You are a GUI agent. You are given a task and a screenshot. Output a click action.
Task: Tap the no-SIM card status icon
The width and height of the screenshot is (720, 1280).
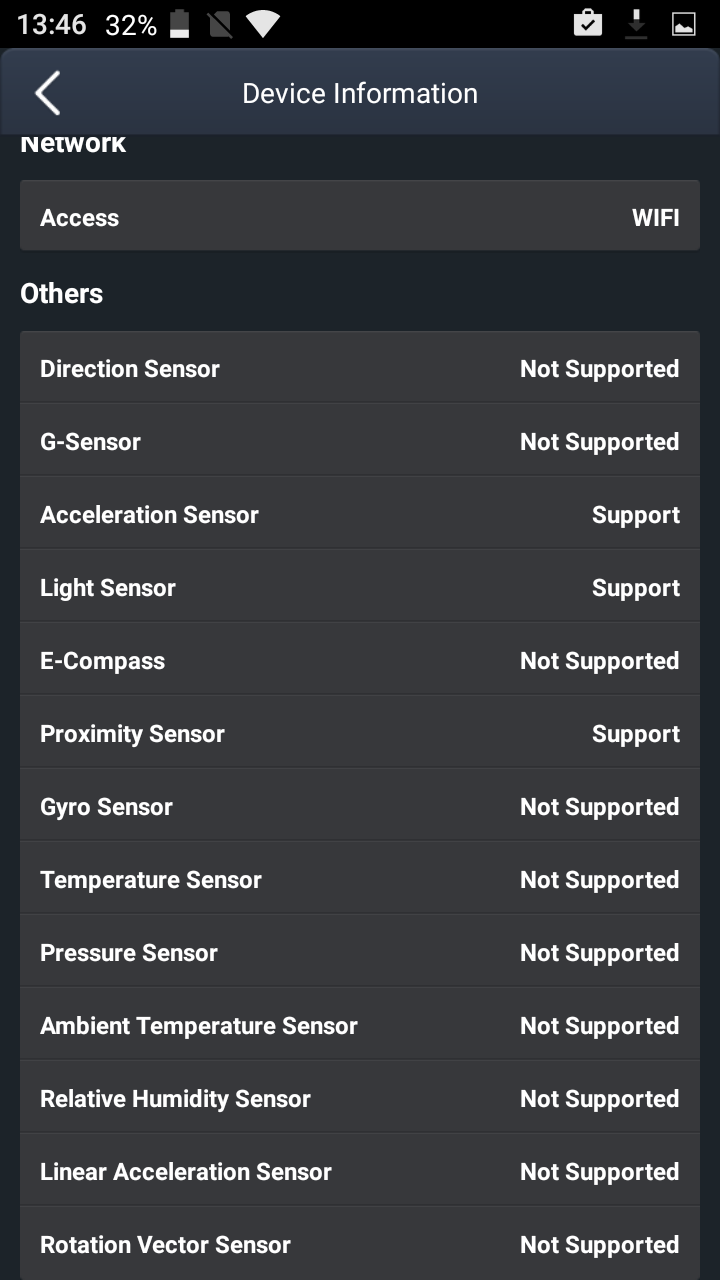coord(220,25)
